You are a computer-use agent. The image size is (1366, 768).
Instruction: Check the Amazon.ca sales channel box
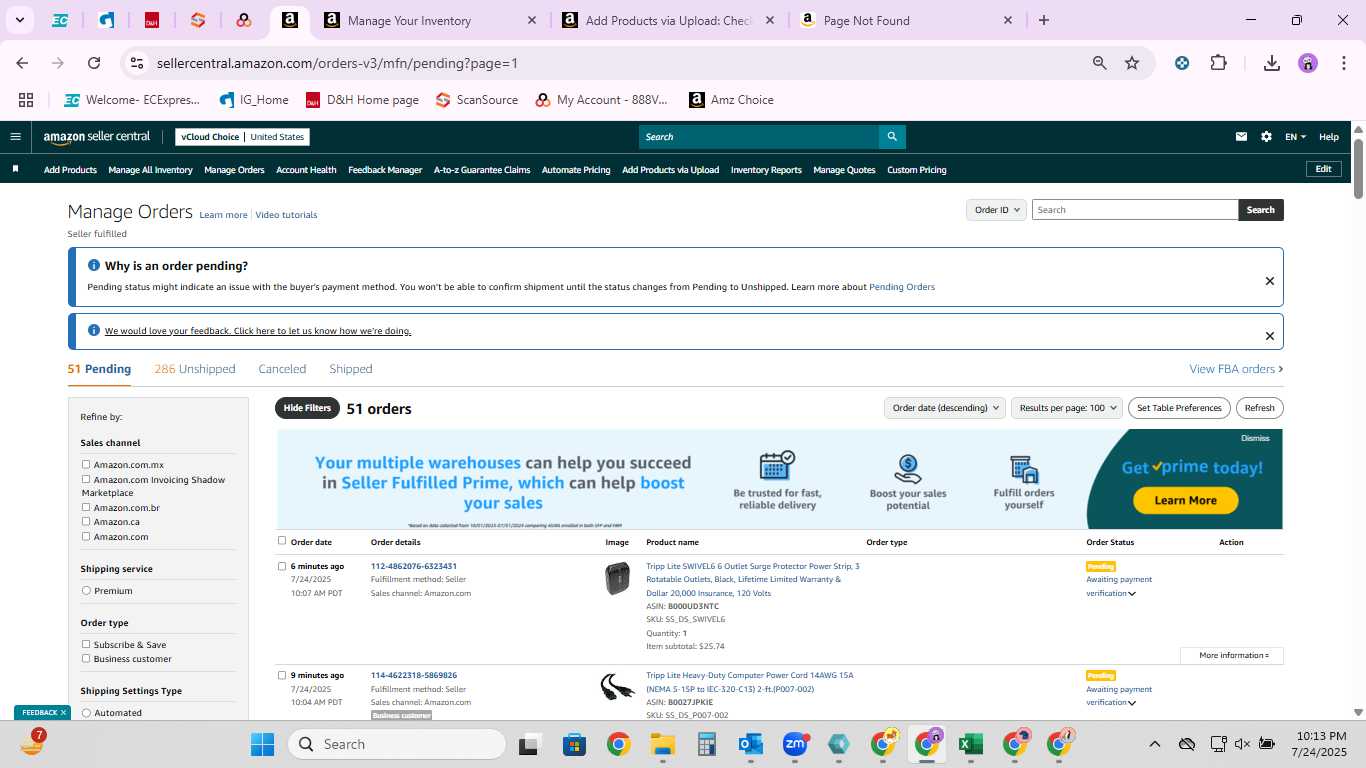click(x=86, y=521)
